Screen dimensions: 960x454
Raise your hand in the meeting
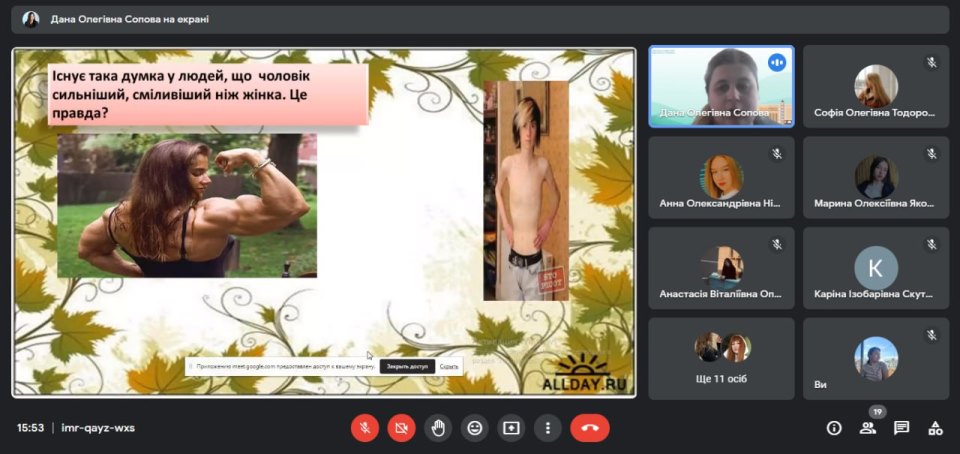click(x=438, y=428)
